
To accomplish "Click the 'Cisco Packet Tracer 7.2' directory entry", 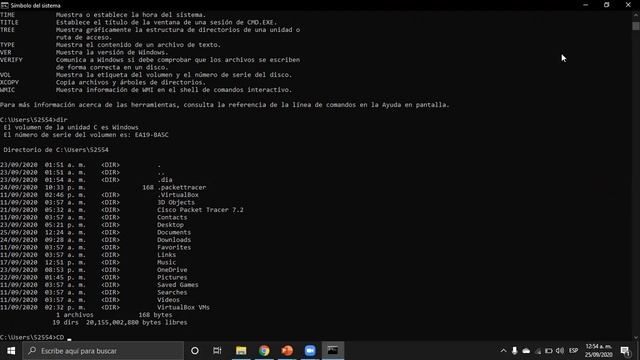I will tap(200, 210).
